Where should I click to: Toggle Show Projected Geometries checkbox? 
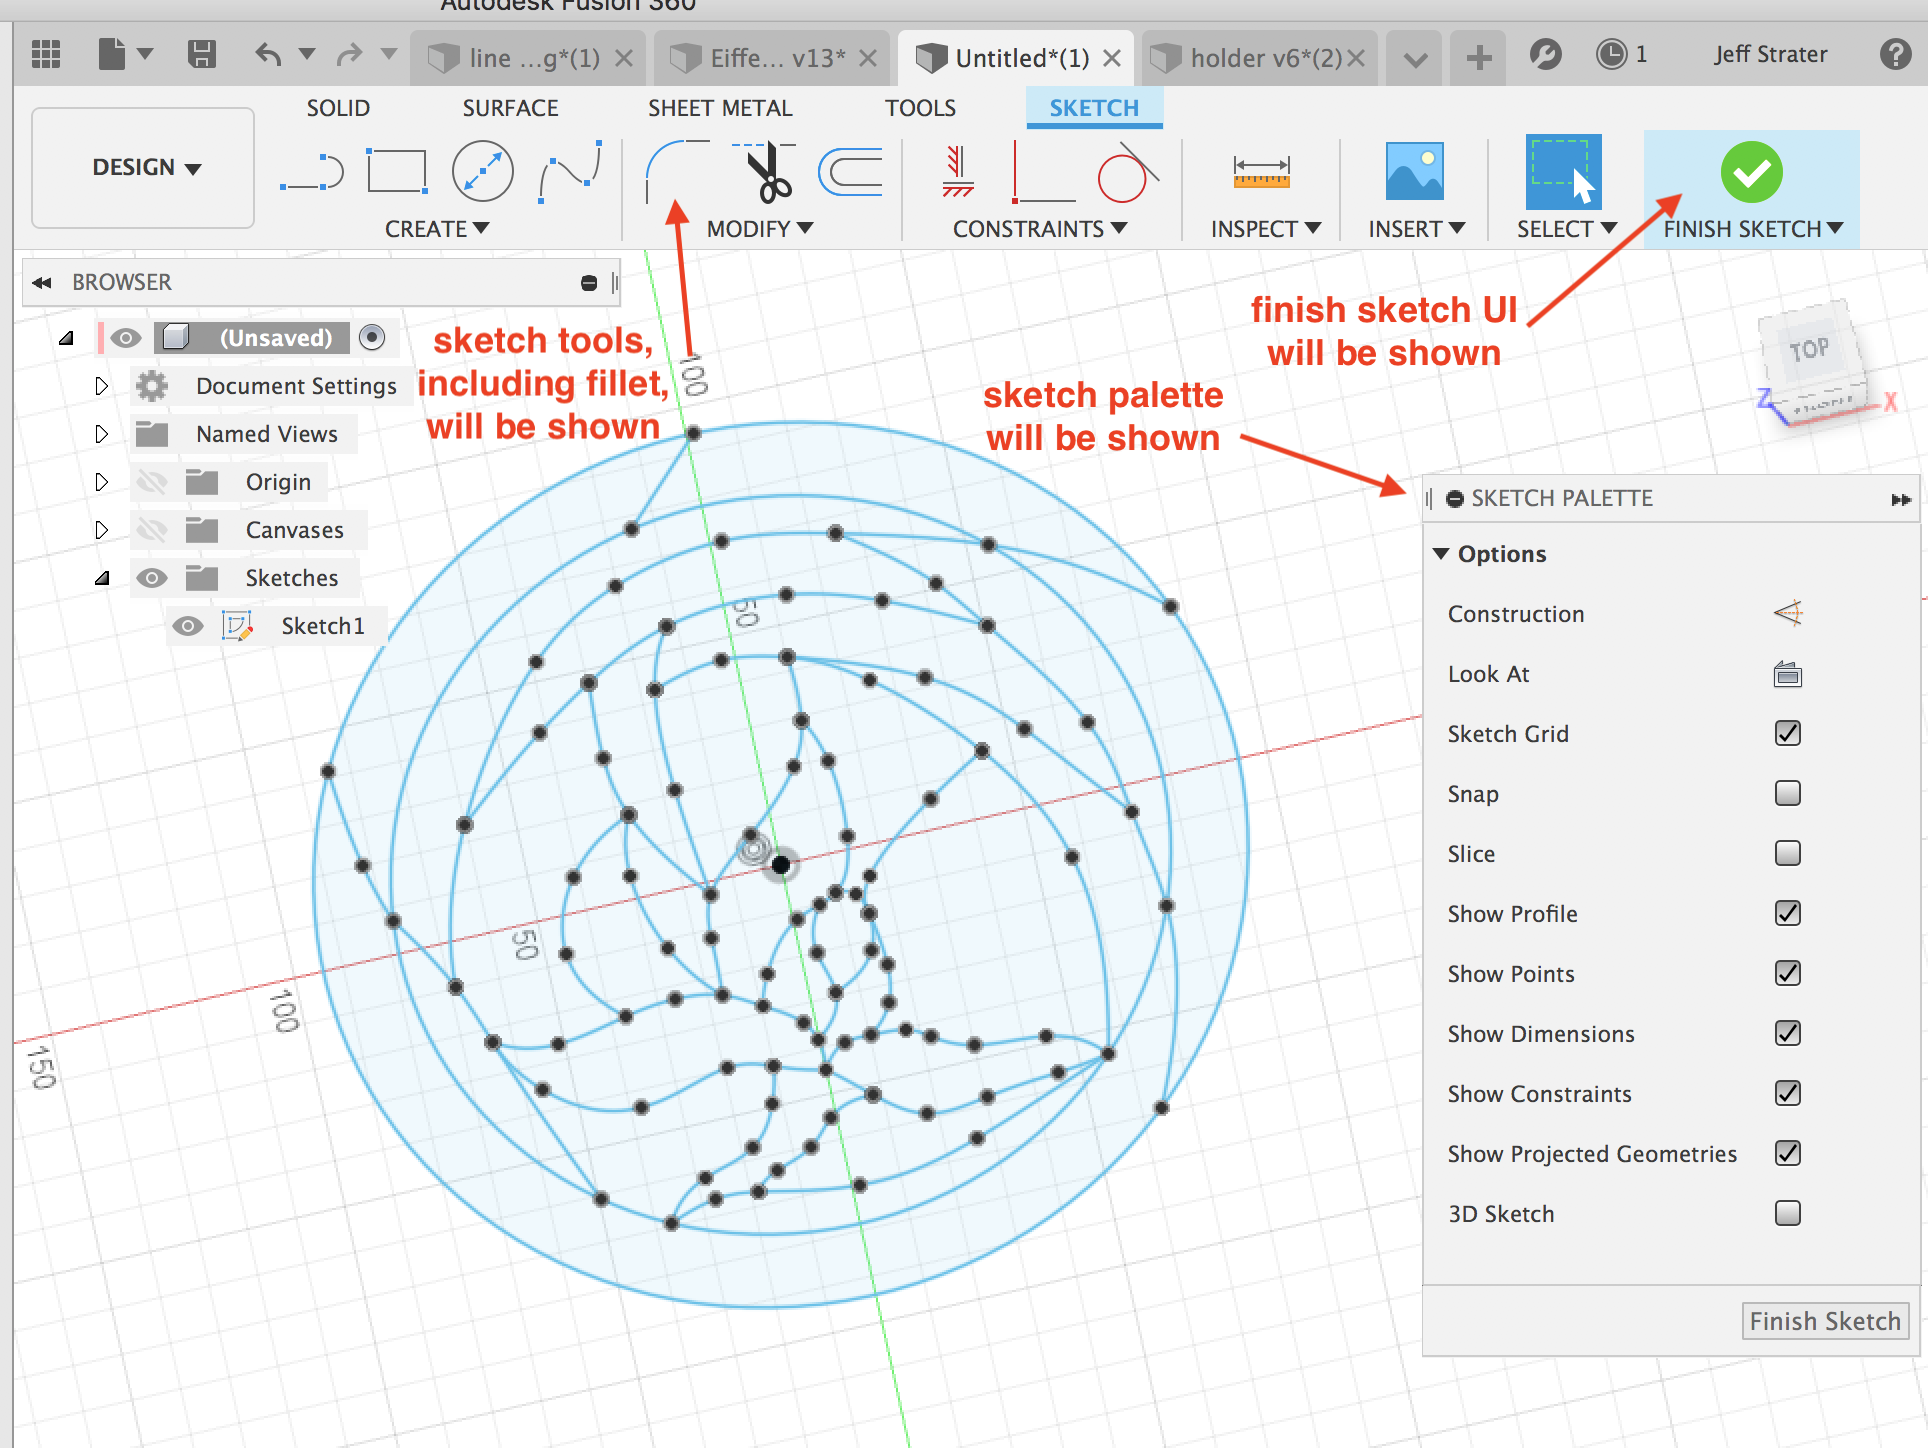[1788, 1153]
